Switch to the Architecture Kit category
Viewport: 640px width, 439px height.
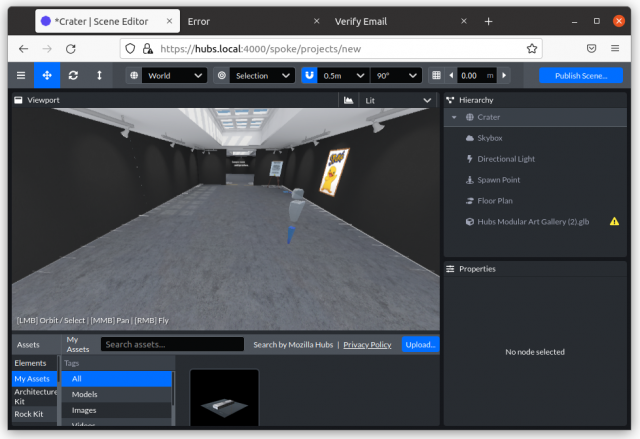point(36,396)
